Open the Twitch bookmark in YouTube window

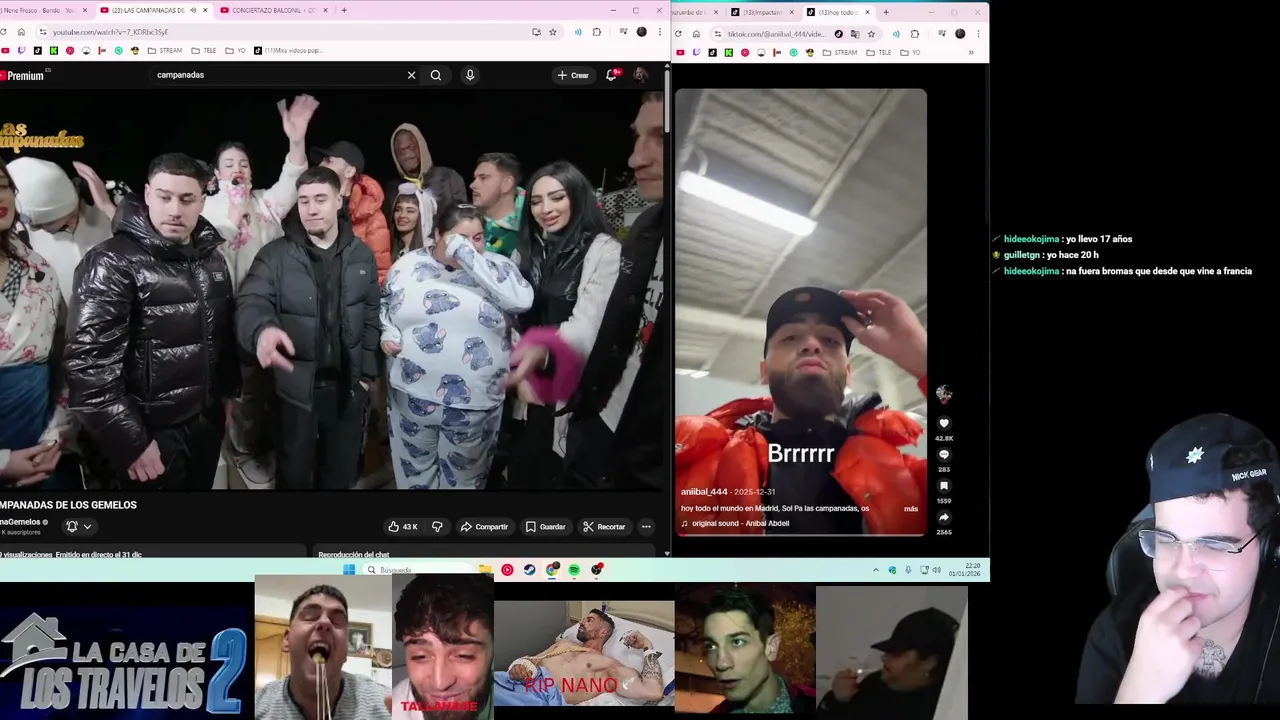tap(21, 51)
